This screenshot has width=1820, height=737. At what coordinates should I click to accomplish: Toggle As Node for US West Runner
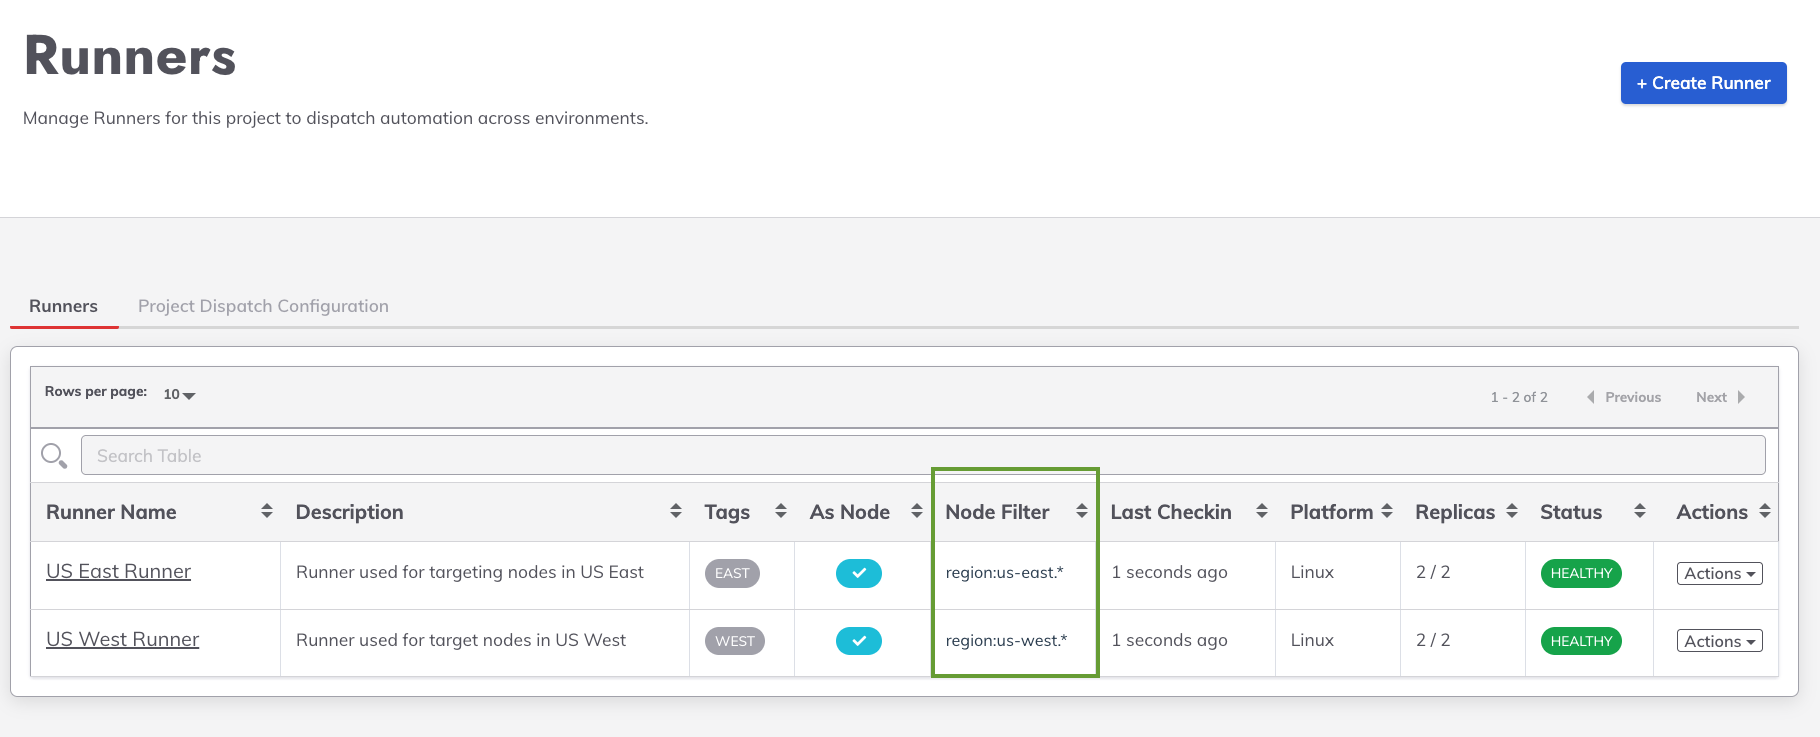tap(858, 641)
